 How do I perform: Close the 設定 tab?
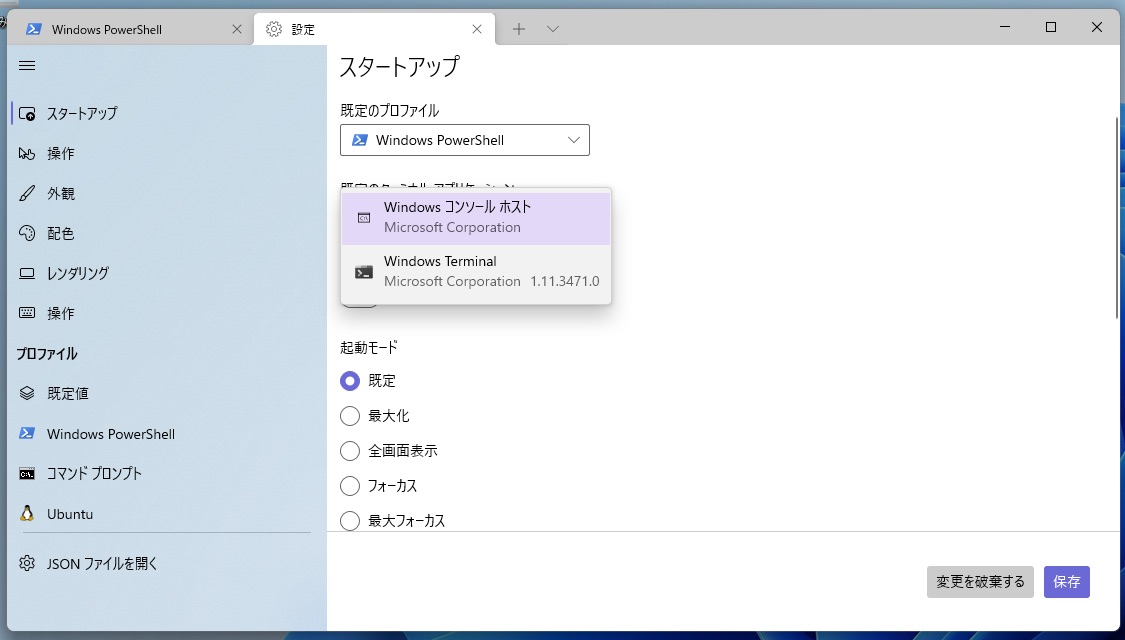click(x=477, y=29)
